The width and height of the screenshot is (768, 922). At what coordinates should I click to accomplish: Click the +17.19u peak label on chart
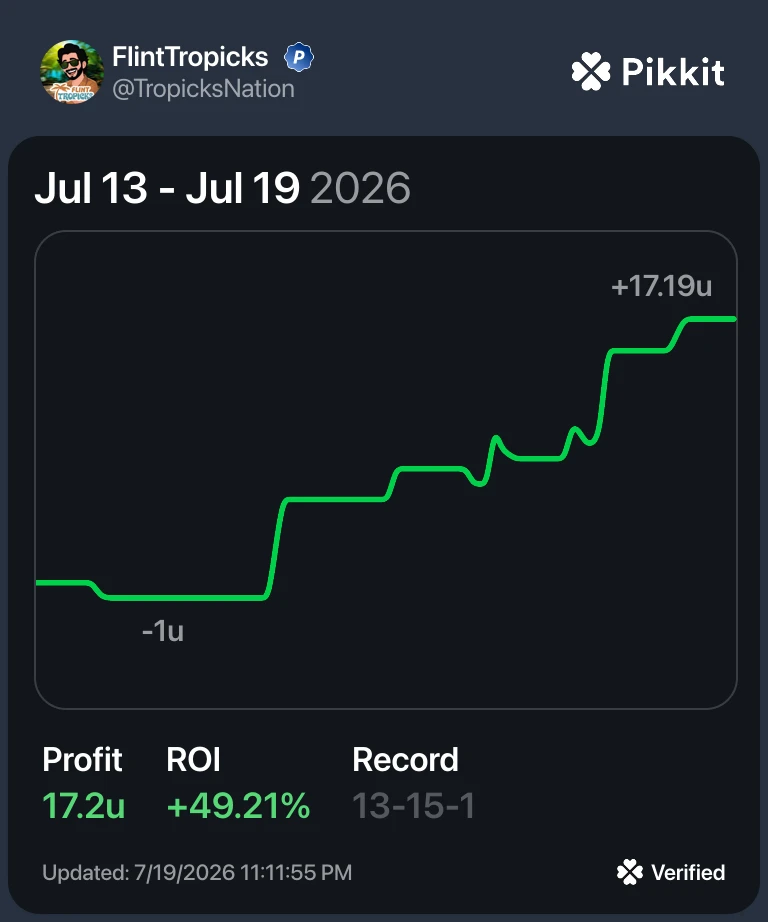coord(662,286)
